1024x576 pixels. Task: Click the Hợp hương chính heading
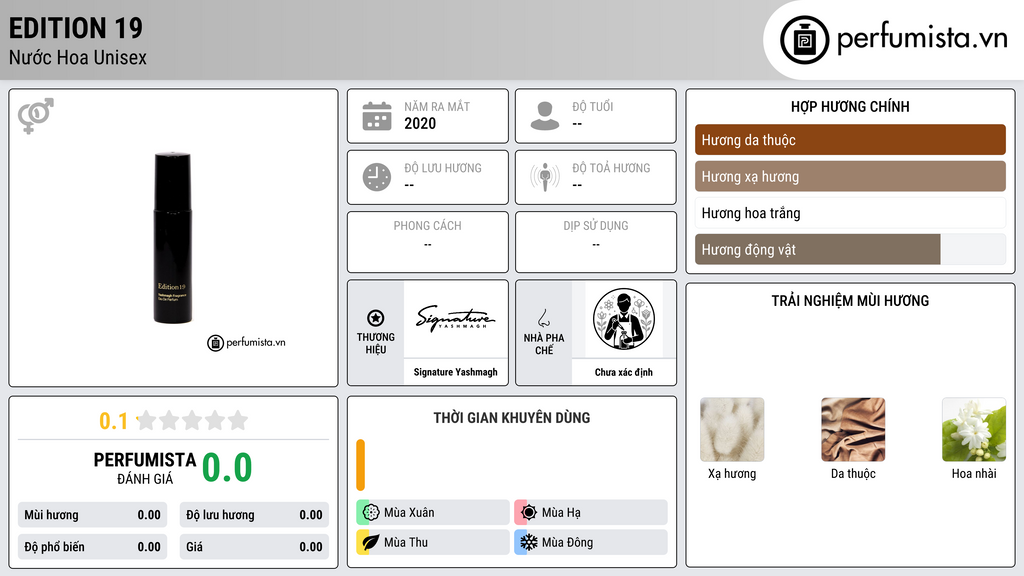[850, 106]
